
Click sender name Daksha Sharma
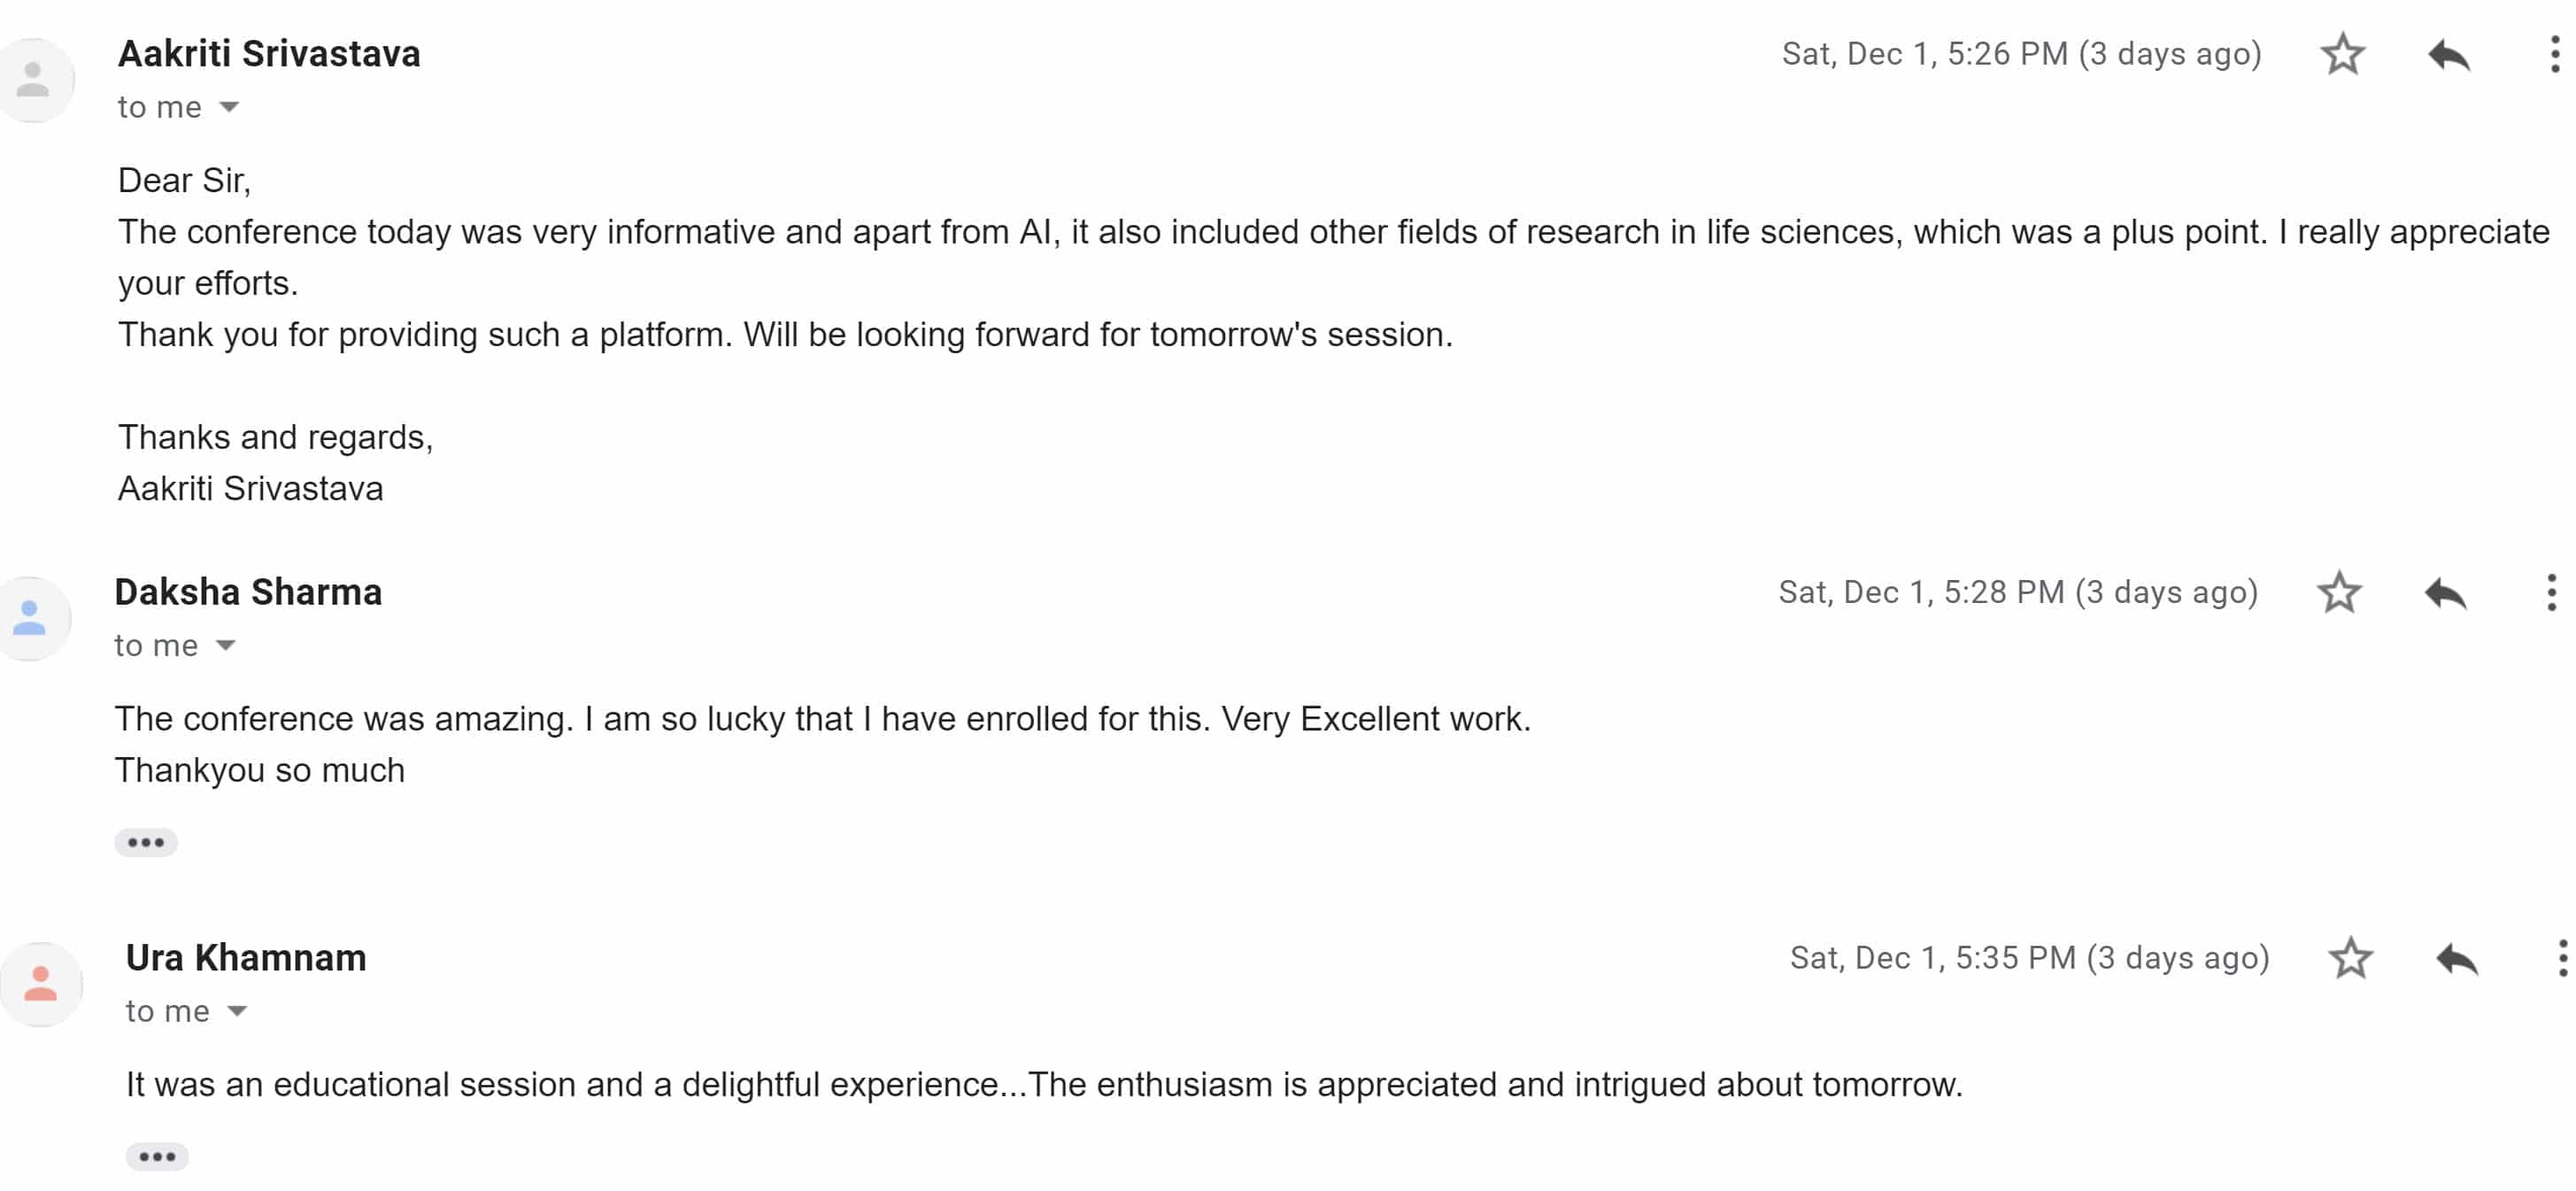point(248,591)
